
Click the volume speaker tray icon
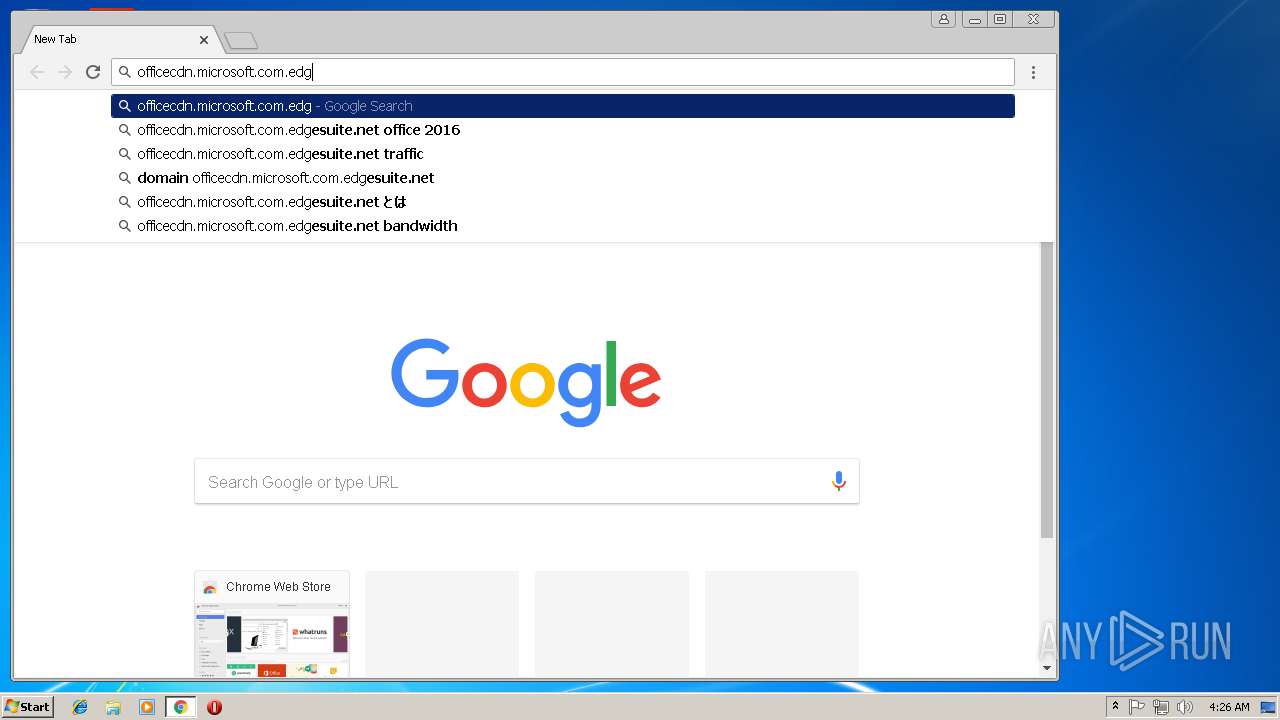click(1185, 707)
